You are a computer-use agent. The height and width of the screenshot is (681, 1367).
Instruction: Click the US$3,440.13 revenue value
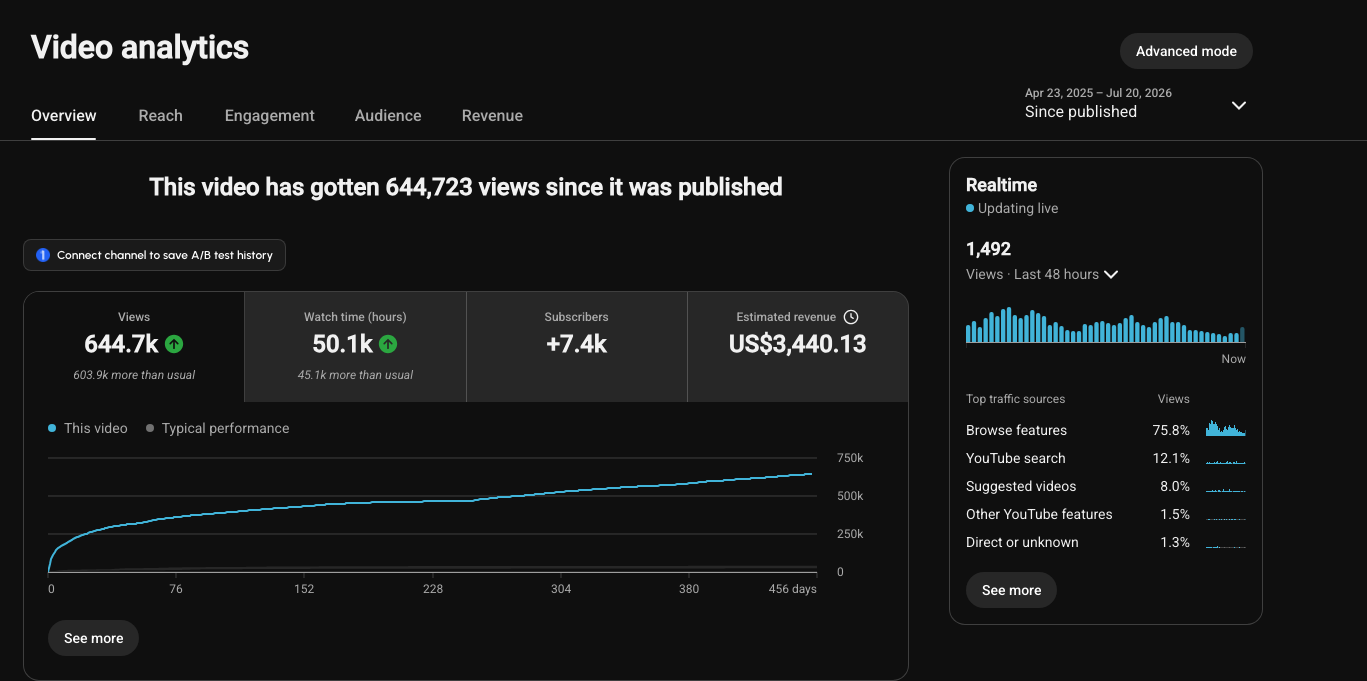(x=798, y=344)
